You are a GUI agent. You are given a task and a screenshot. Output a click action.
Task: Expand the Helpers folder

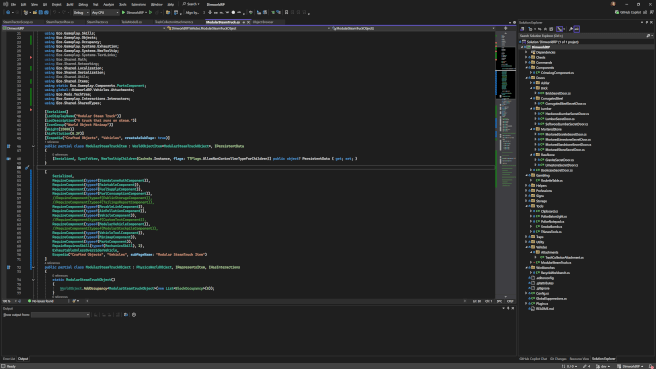pos(526,185)
